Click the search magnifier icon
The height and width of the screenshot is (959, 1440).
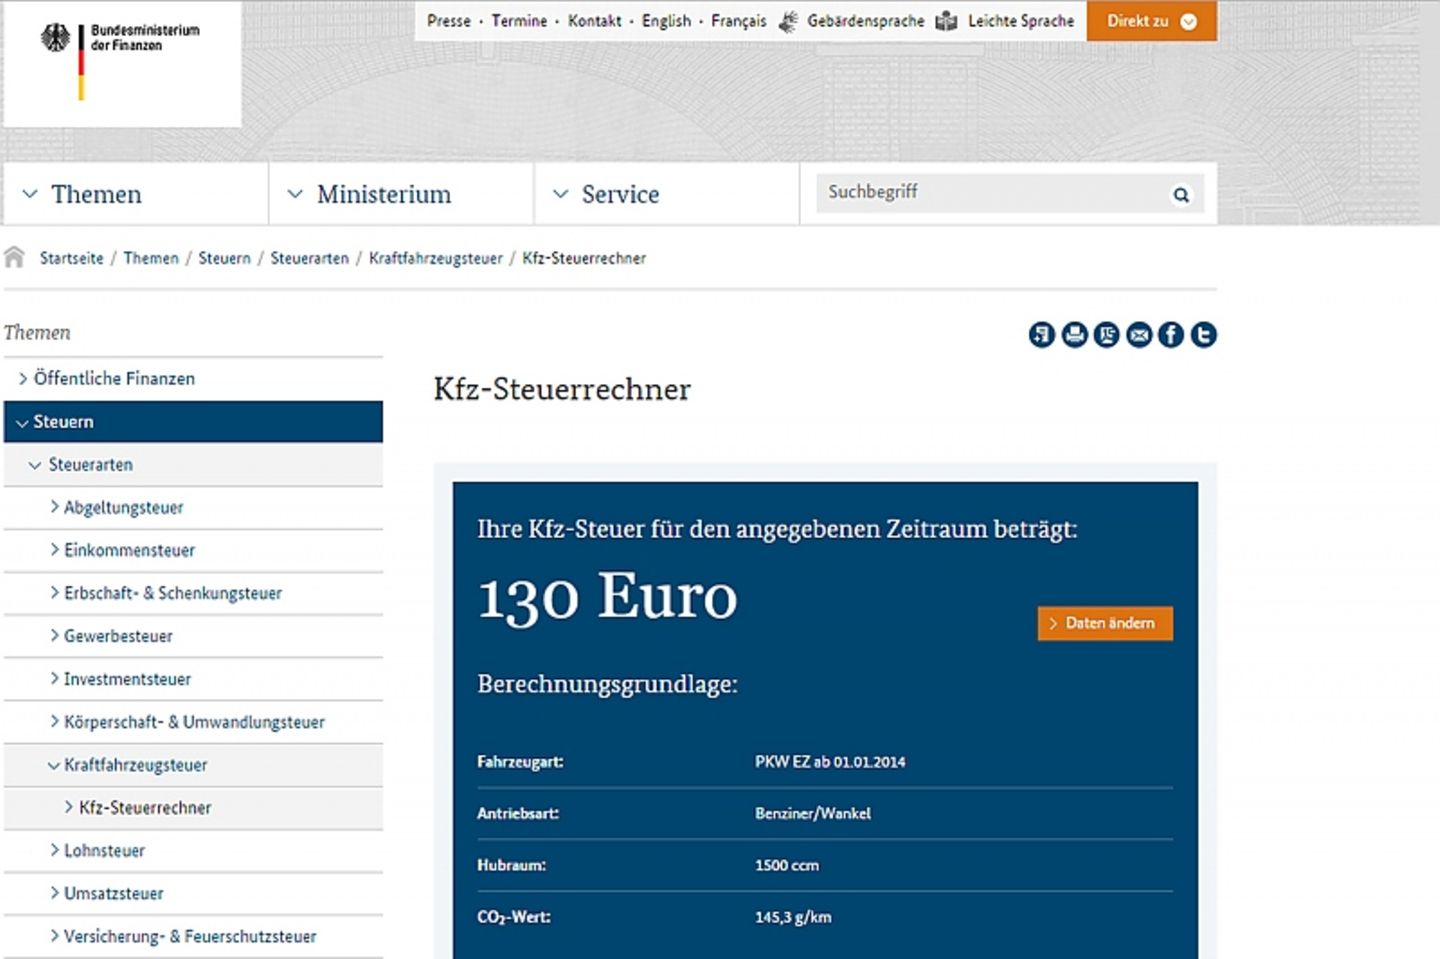1181,195
